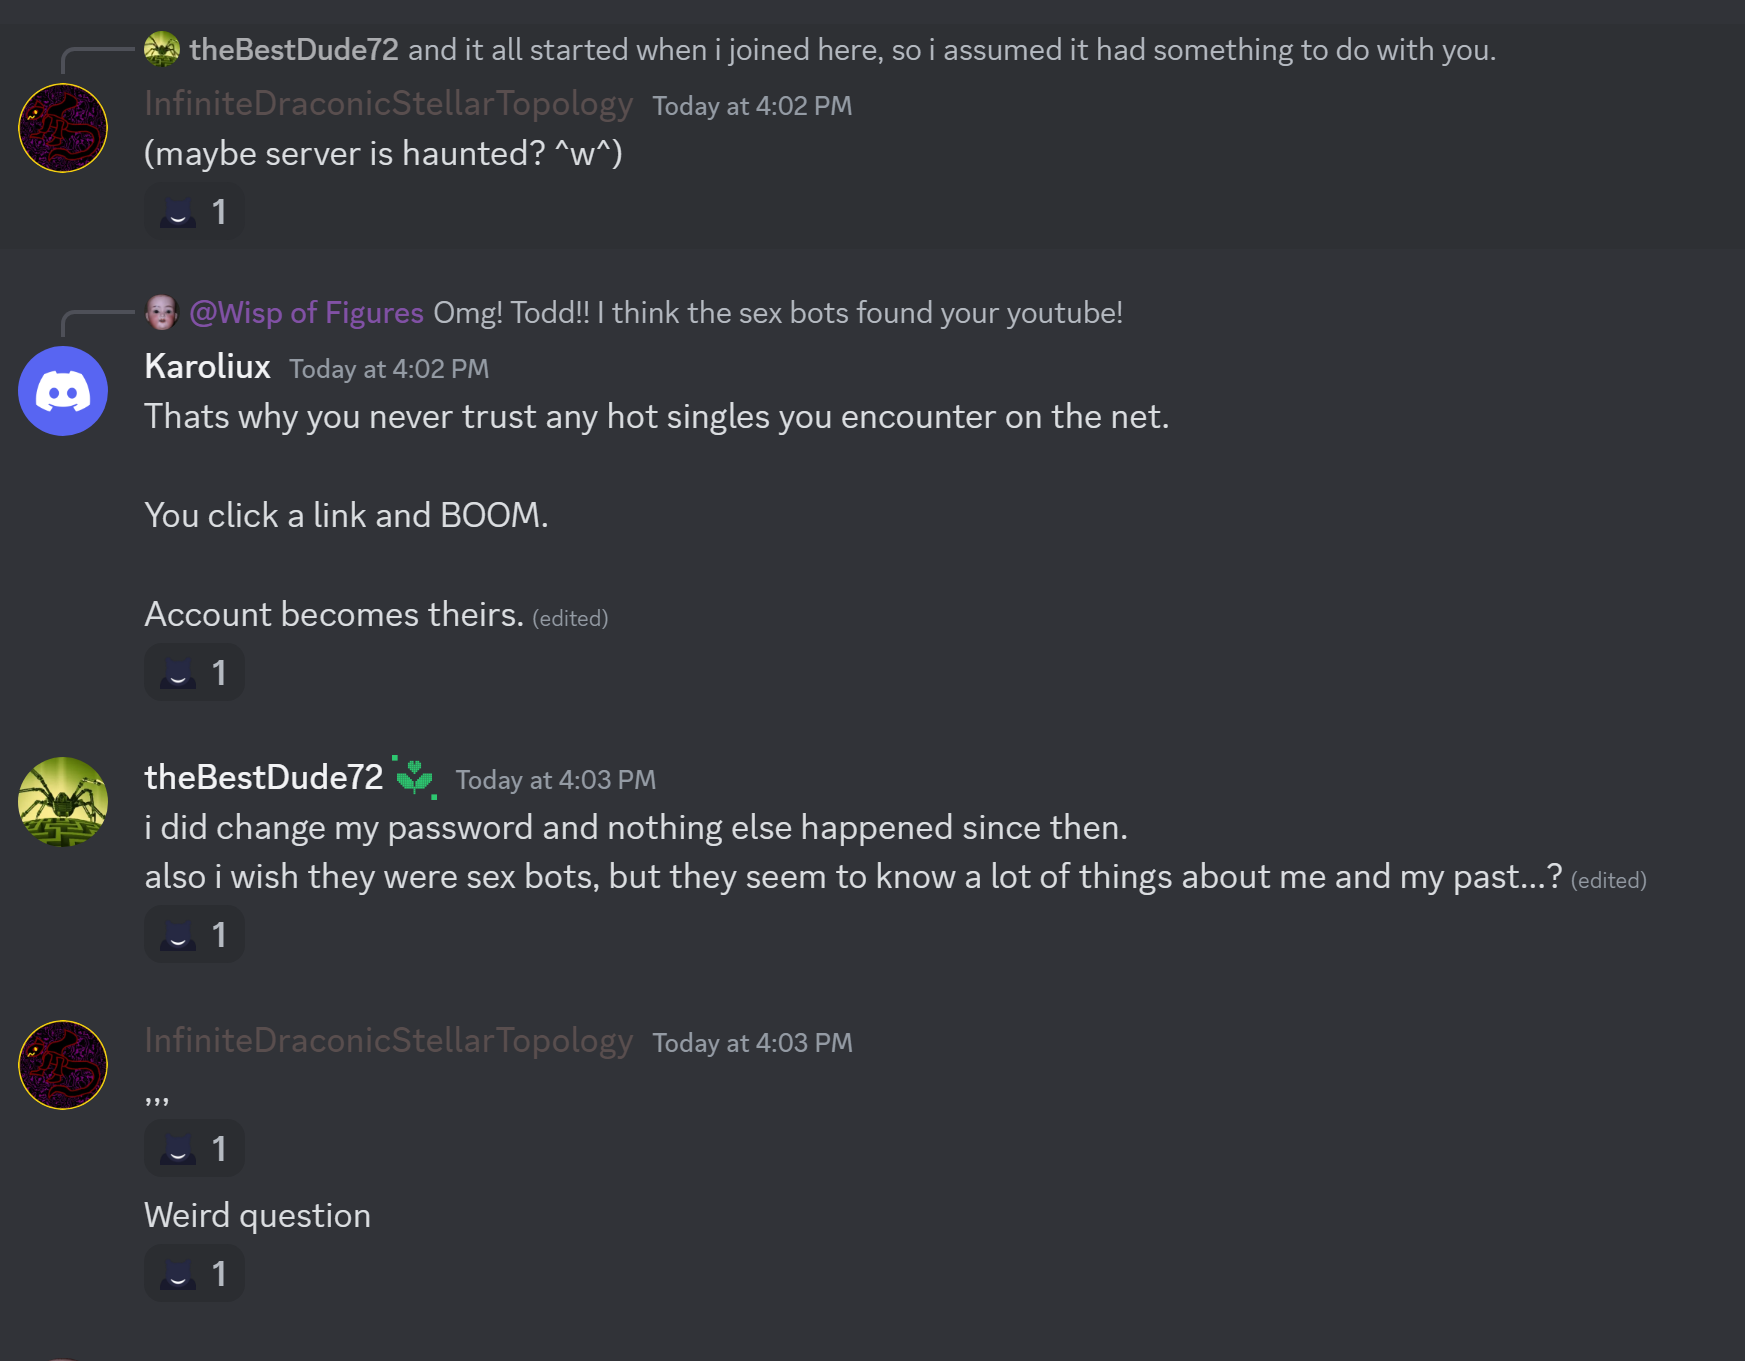Viewport: 1745px width, 1361px height.
Task: Click the @Wisp of Figures mention
Action: (306, 313)
